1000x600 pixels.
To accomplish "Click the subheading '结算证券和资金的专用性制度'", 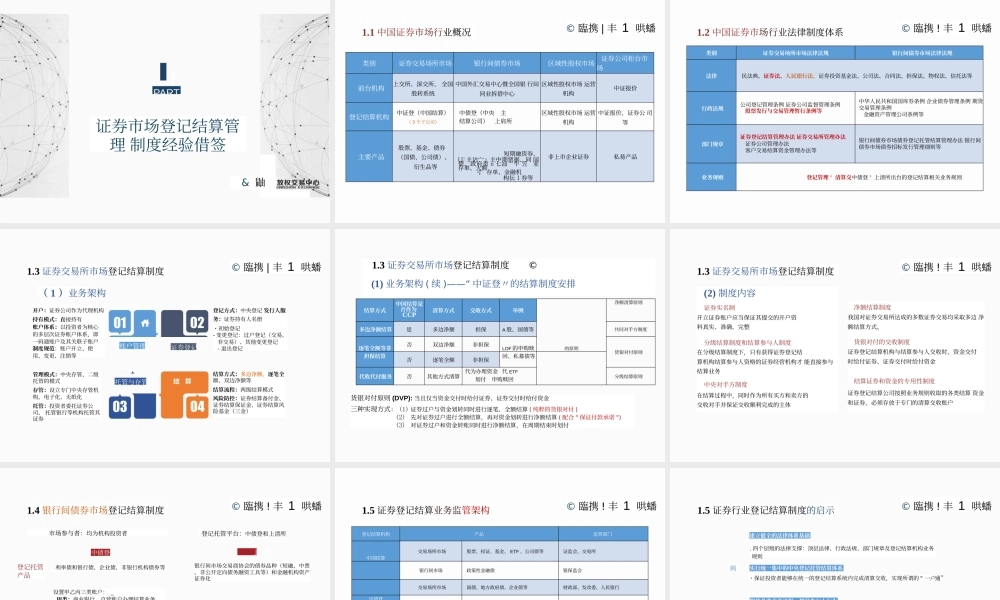I will [893, 381].
